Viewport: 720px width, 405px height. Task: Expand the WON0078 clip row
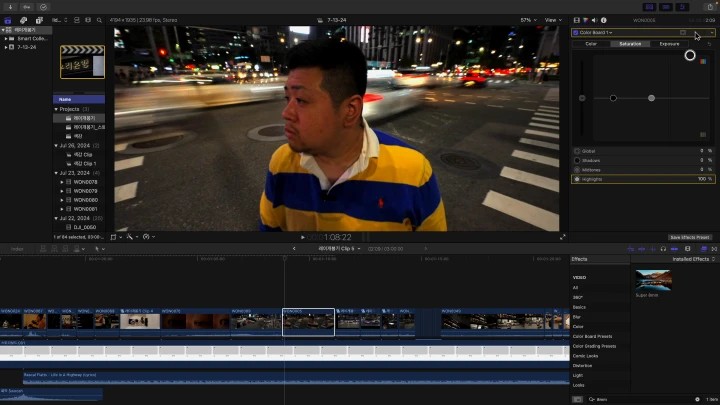click(x=62, y=182)
